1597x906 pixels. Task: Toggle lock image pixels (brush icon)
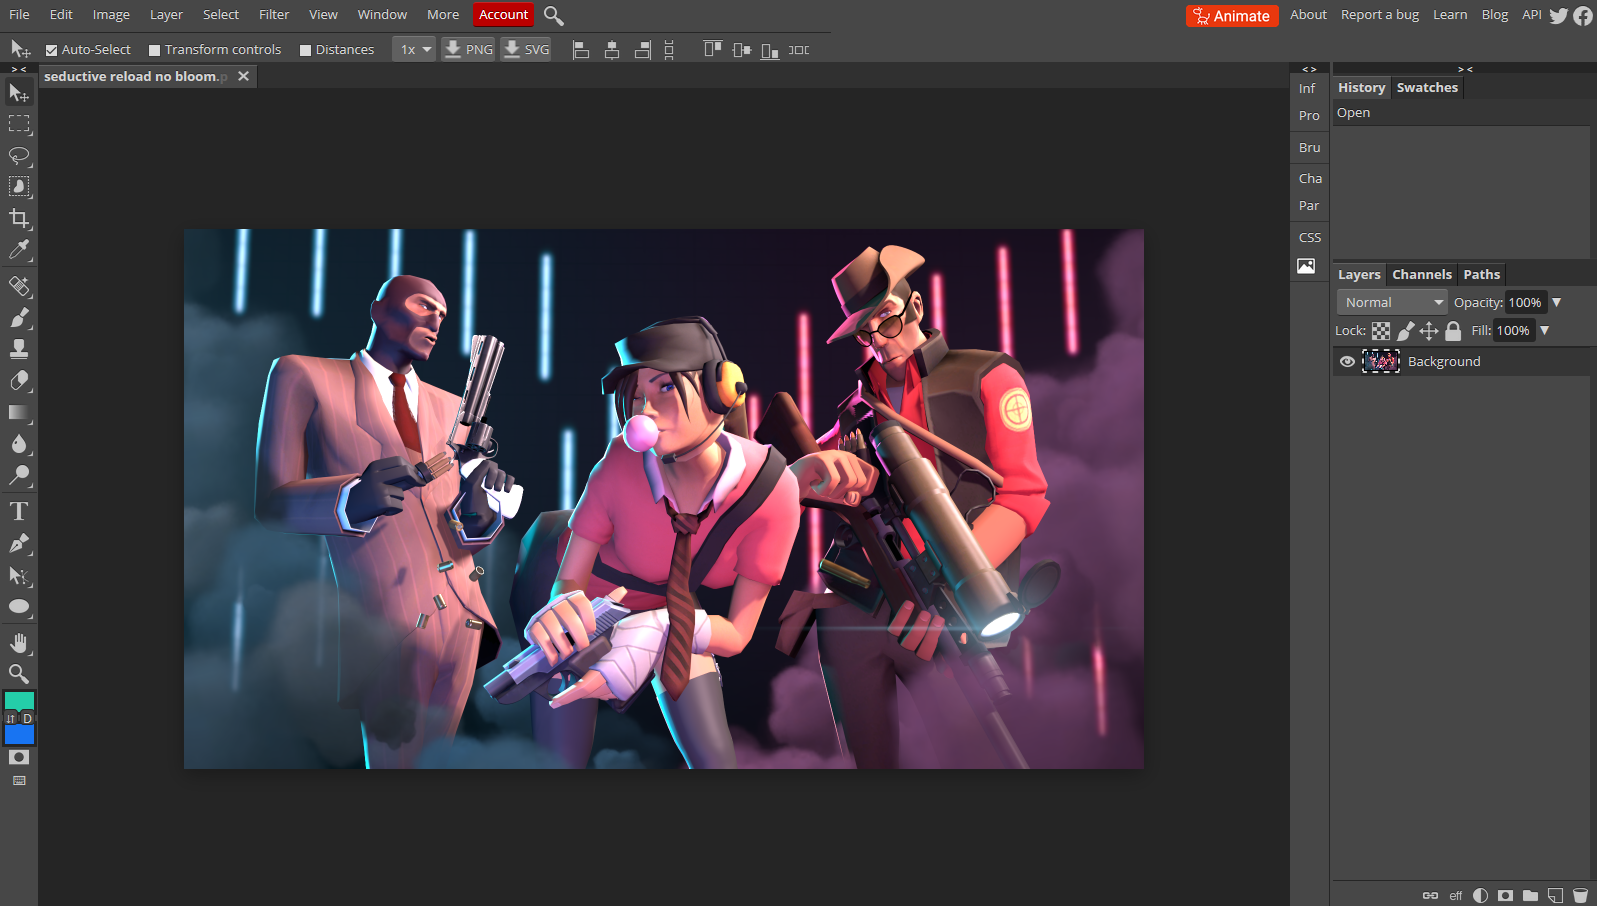click(x=1405, y=331)
